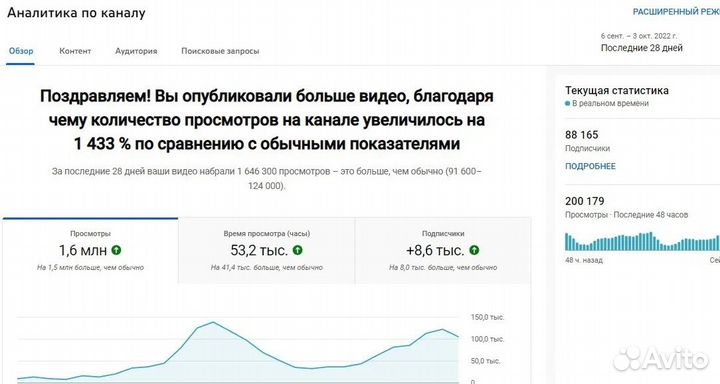
Task: Open the Поисковые запросы tab
Action: [220, 51]
